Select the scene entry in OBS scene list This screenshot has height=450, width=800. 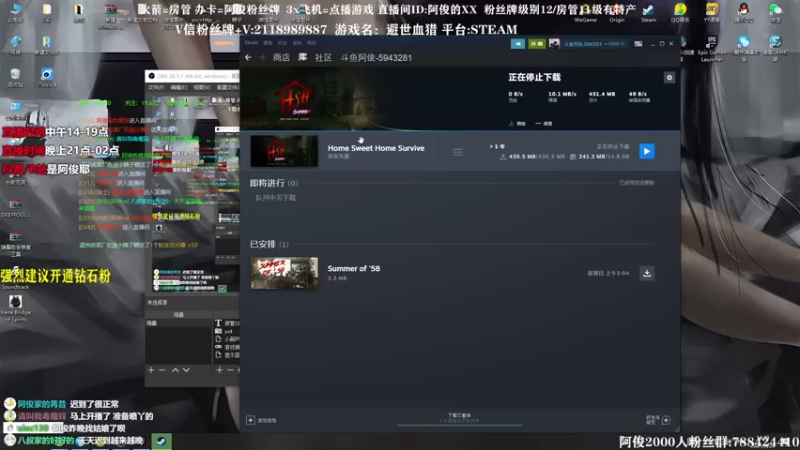point(179,323)
